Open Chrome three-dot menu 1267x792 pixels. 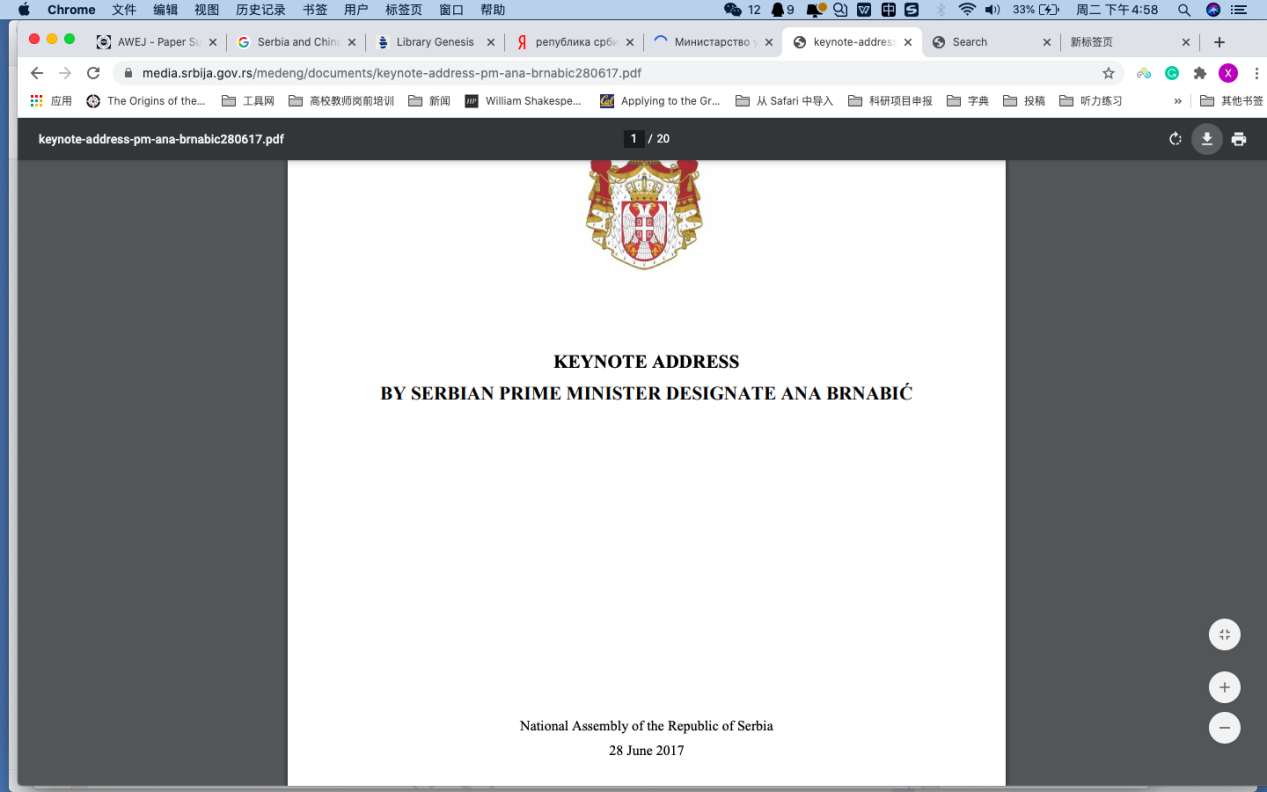pyautogui.click(x=1256, y=73)
